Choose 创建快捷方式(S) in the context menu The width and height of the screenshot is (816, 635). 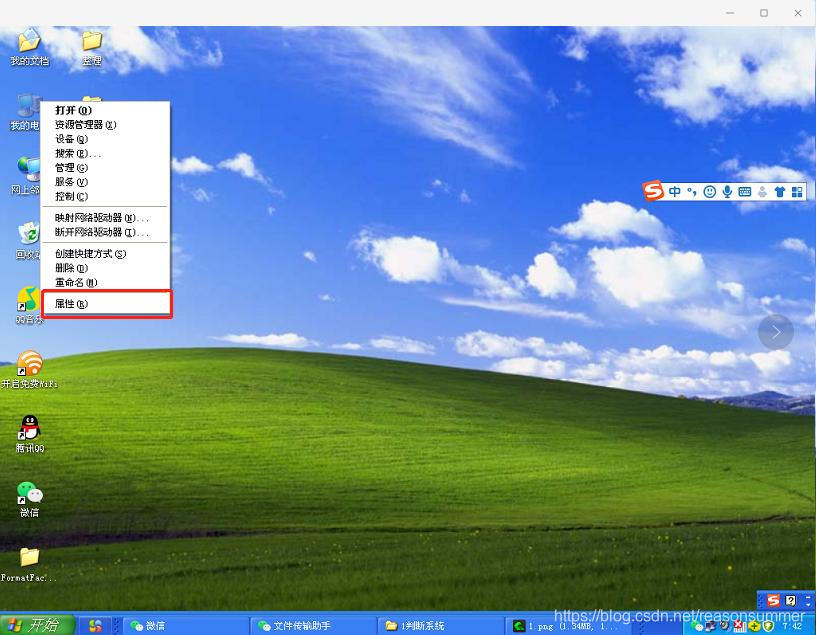click(x=105, y=253)
